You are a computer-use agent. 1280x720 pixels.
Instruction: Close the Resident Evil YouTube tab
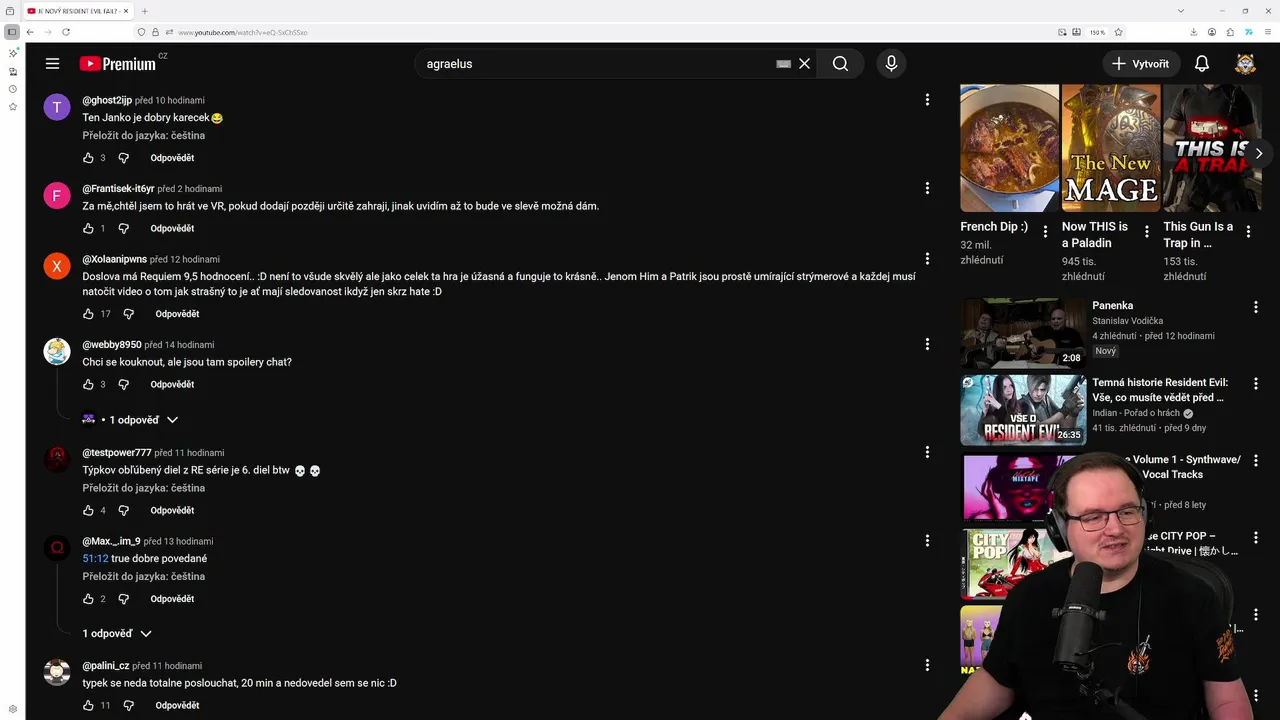pyautogui.click(x=127, y=11)
